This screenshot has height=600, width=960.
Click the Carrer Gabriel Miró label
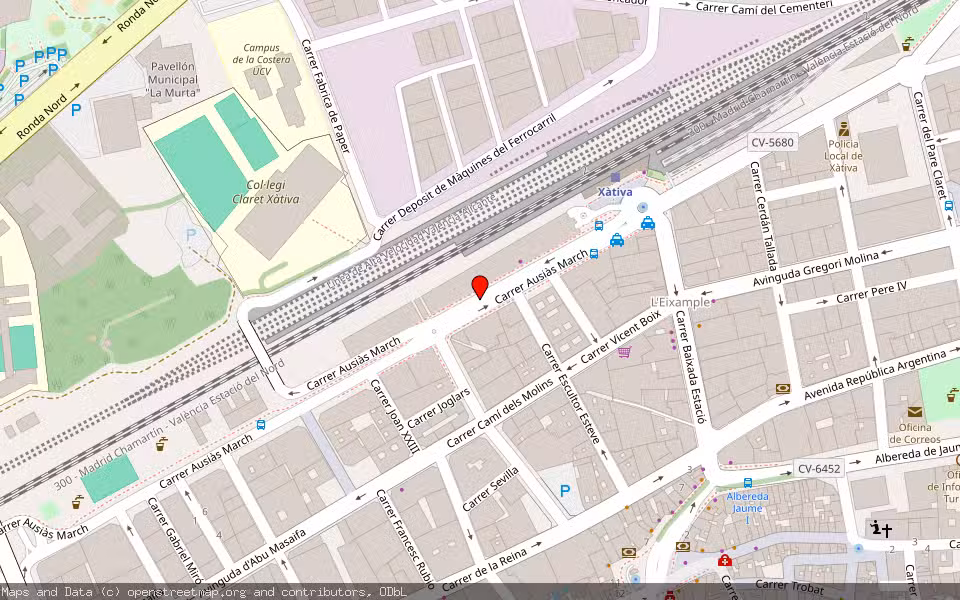pyautogui.click(x=175, y=542)
